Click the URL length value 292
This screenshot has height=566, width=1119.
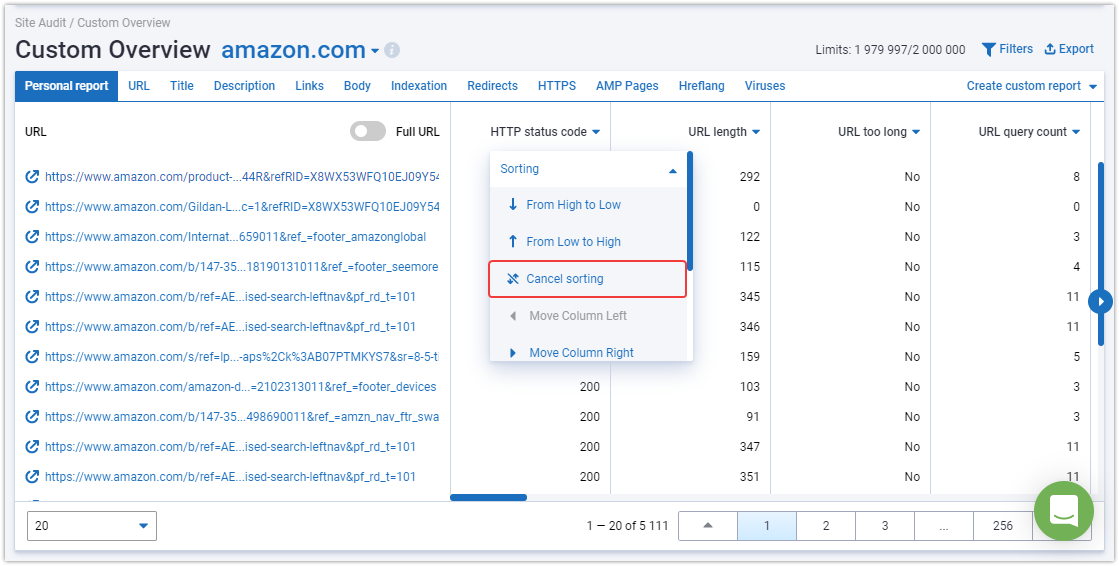pyautogui.click(x=749, y=177)
